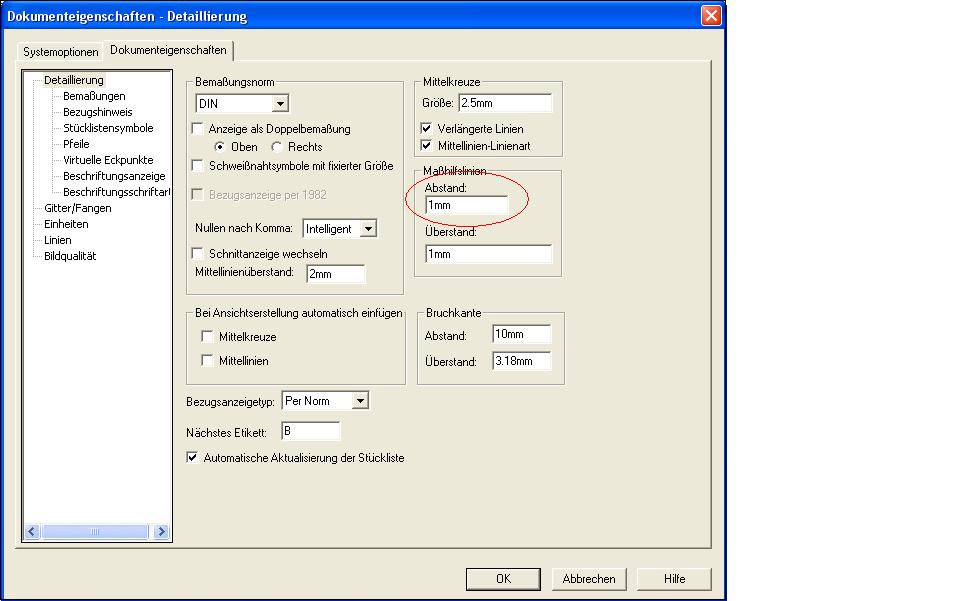The height and width of the screenshot is (601, 960).
Task: Click the tree horizontal scrollbar thumb
Action: pos(95,531)
